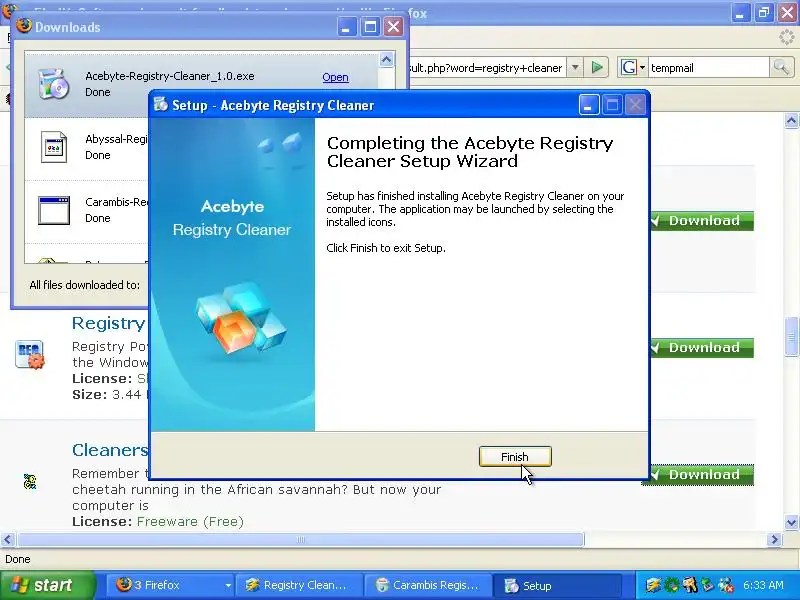Click the horizontal scrollbar thumb in Firefox
Image resolution: width=800 pixels, height=600 pixels.
[x=300, y=539]
